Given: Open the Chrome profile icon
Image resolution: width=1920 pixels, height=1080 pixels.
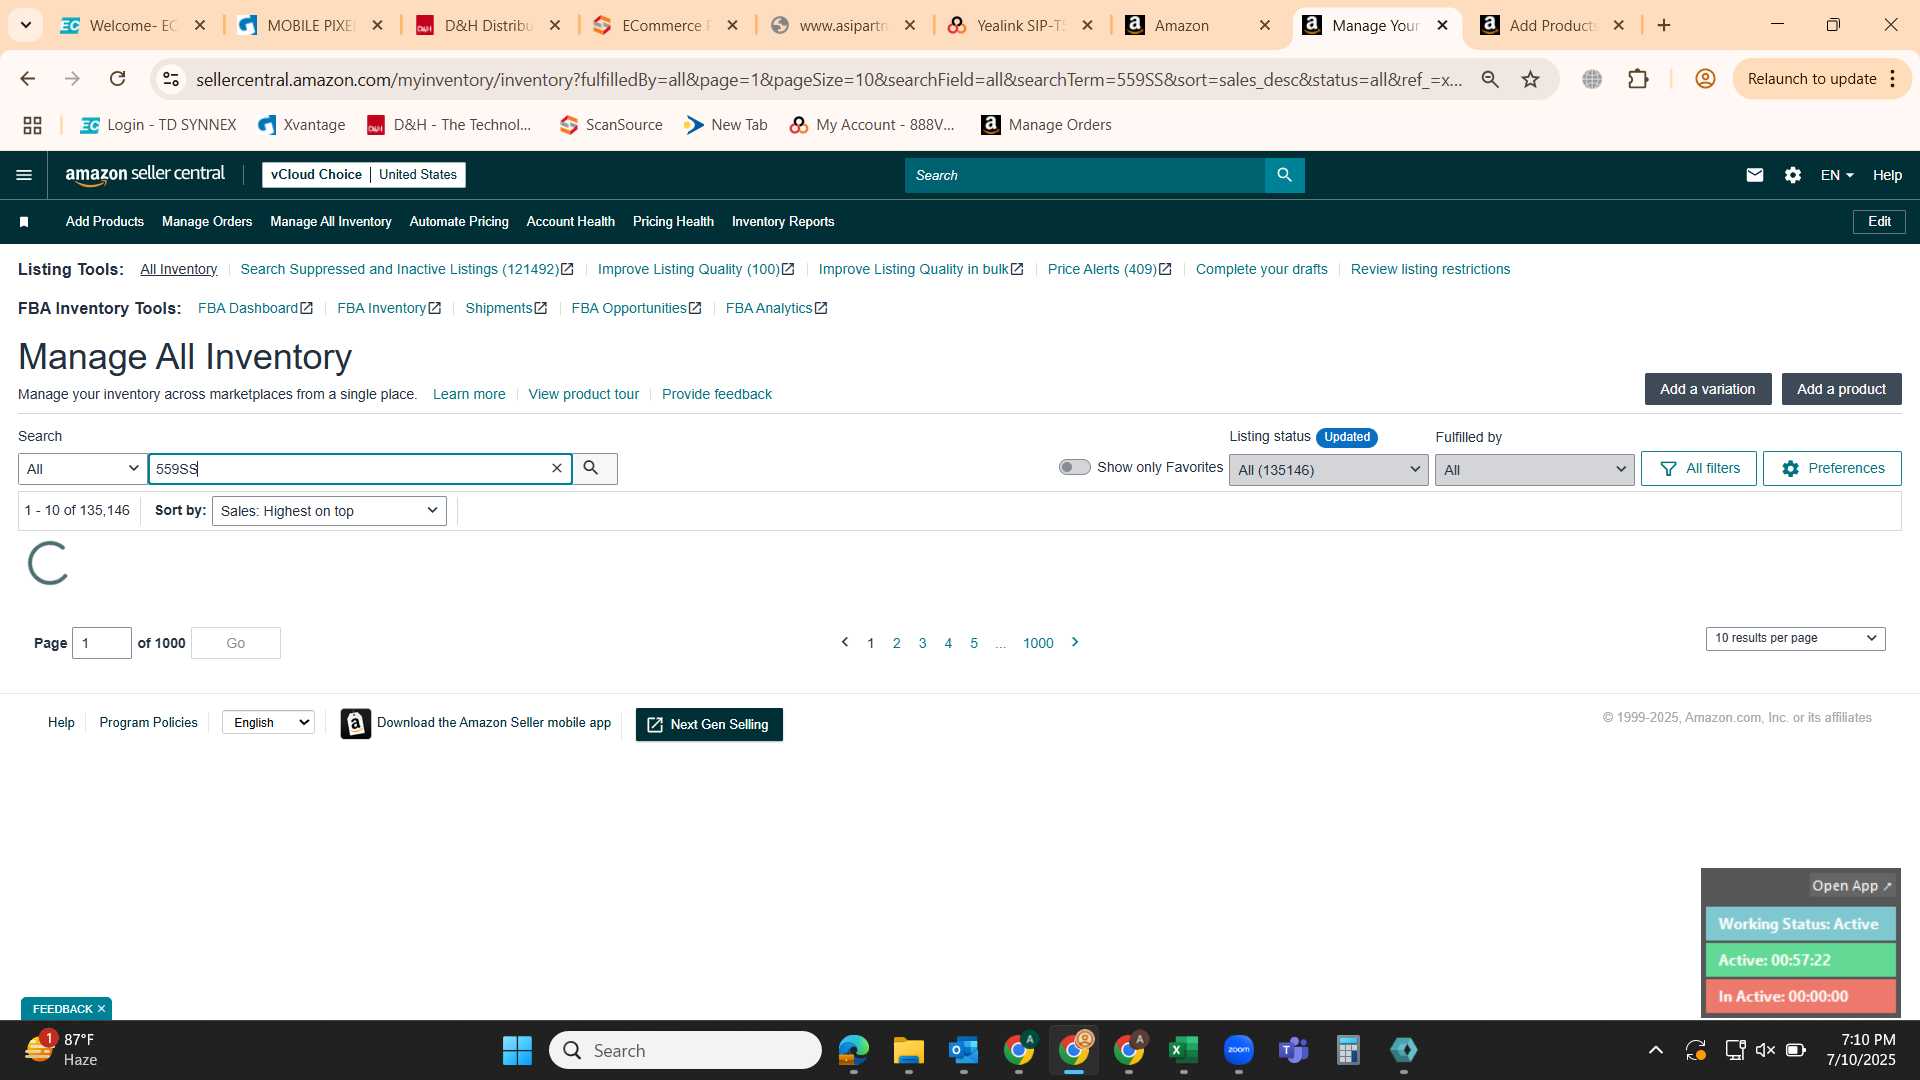Looking at the screenshot, I should (x=1705, y=79).
